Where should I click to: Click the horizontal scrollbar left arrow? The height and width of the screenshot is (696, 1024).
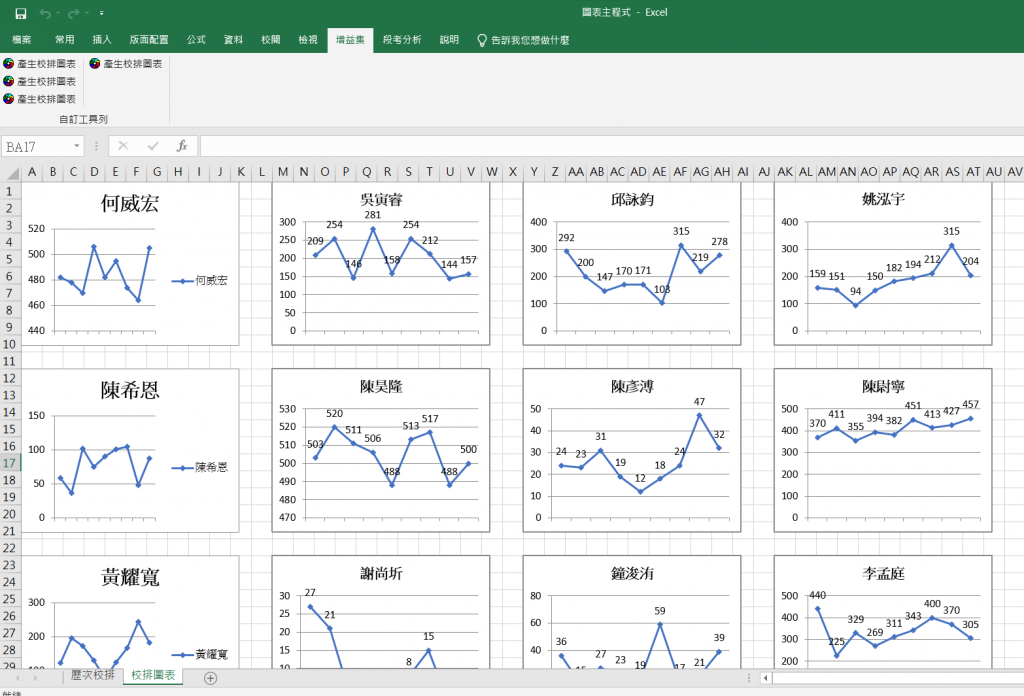point(765,678)
